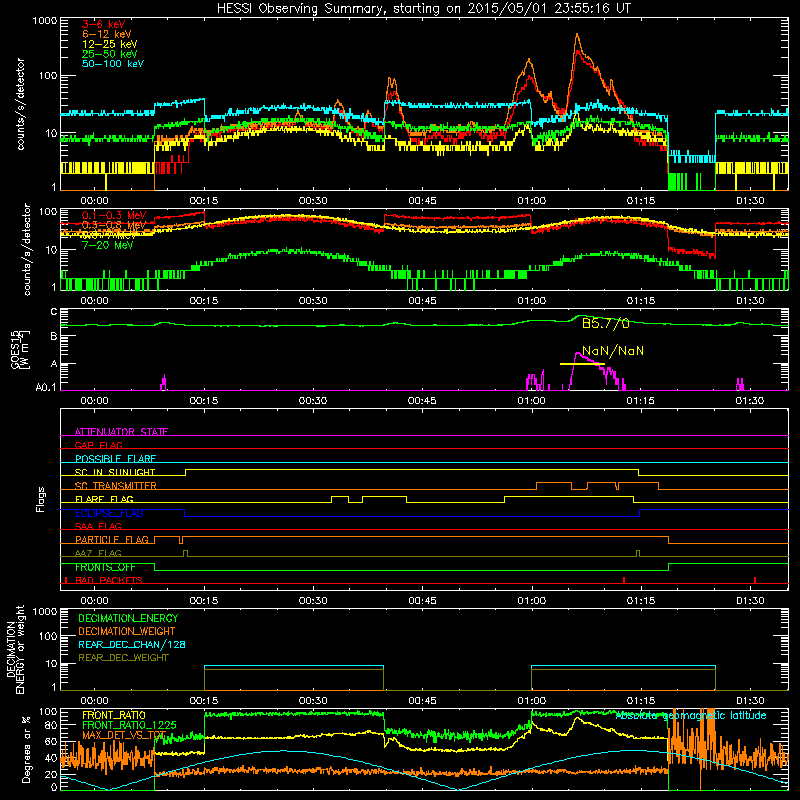This screenshot has height=800, width=800.
Task: Click the SC_IN_SUNLIGHT flag label
Action: click(115, 472)
